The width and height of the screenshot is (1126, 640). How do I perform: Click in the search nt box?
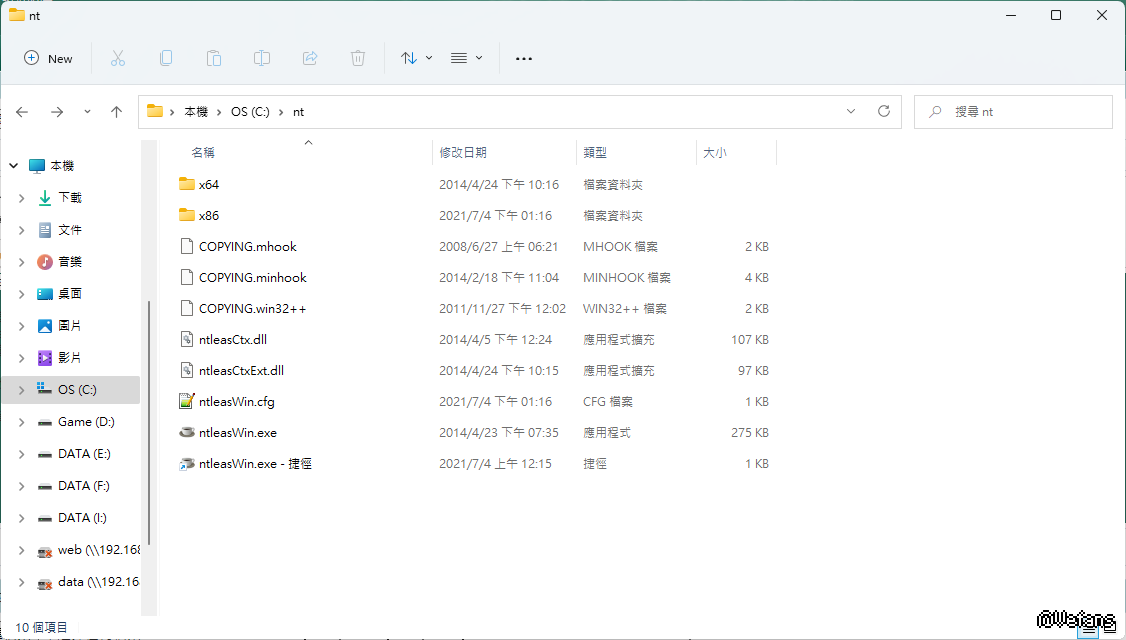(1020, 112)
